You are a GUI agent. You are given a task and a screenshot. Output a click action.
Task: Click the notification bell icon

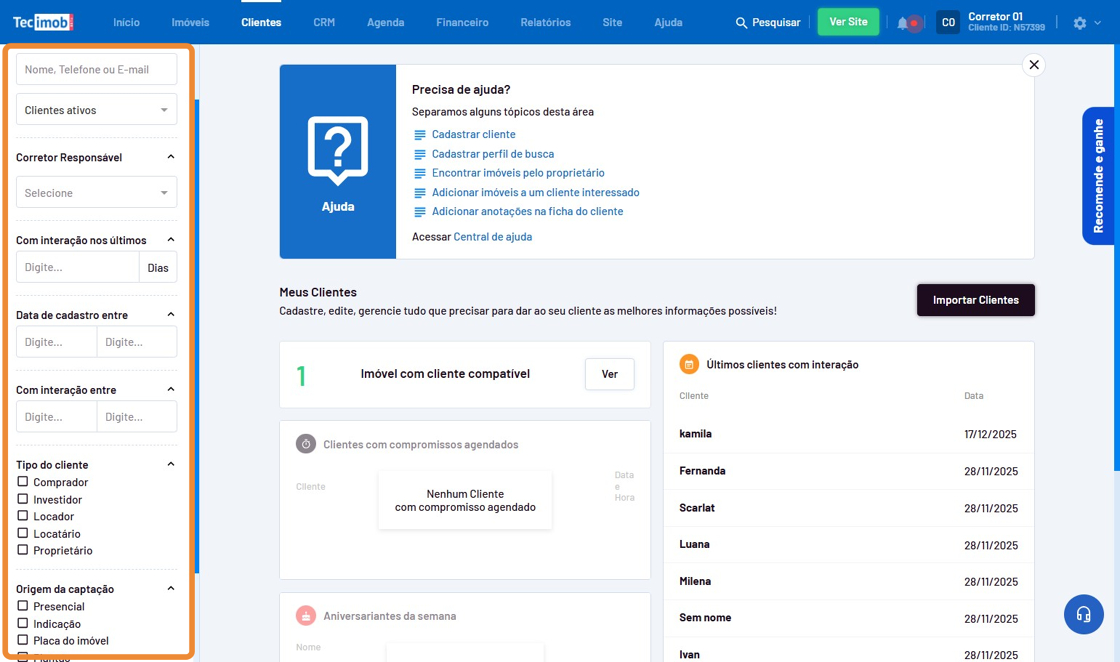coord(903,22)
